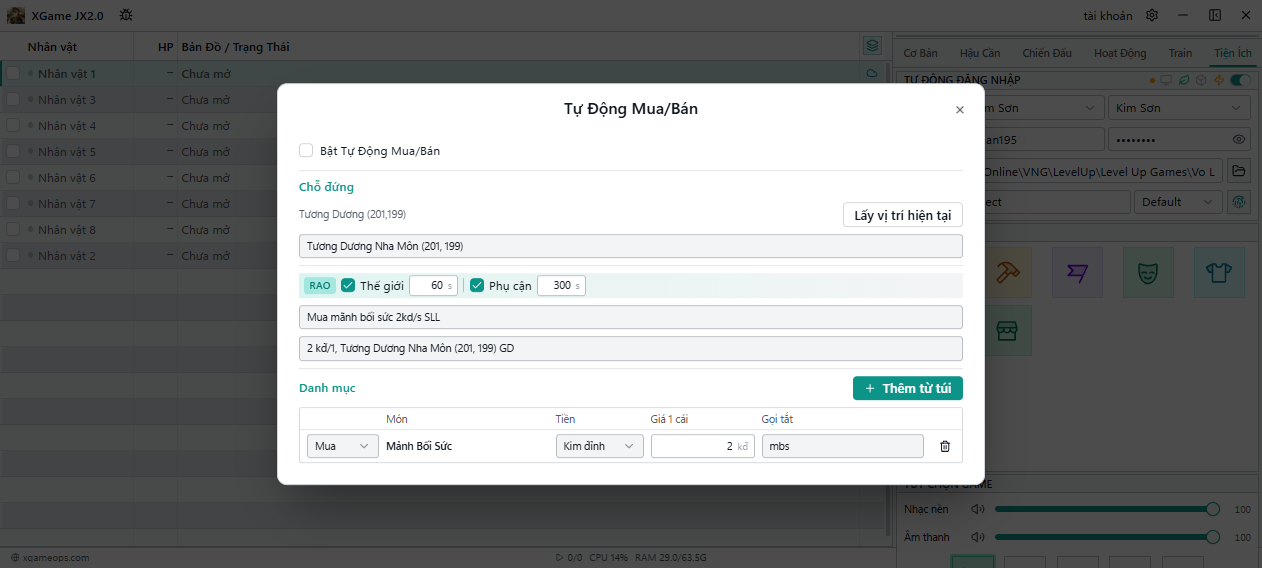1262x568 pixels.
Task: Open the theater mask utility tile
Action: click(x=1148, y=272)
